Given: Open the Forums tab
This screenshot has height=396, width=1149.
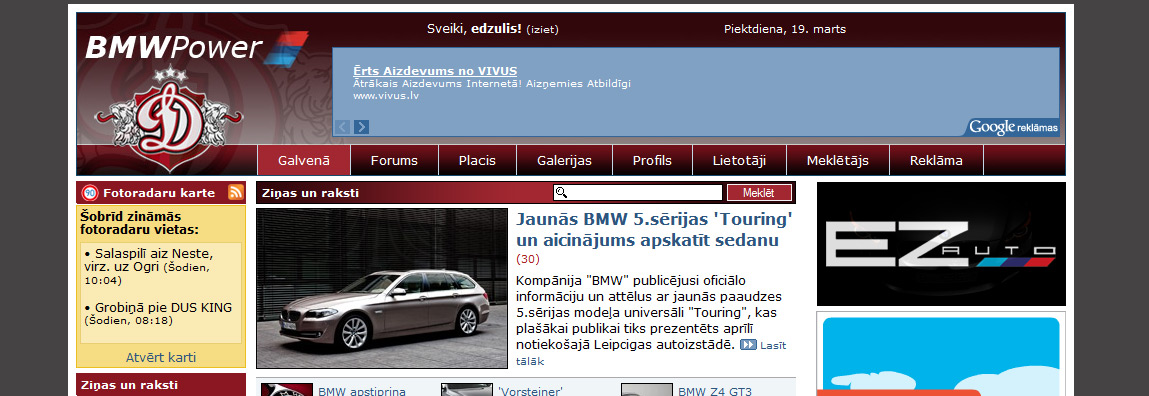Looking at the screenshot, I should tap(394, 161).
